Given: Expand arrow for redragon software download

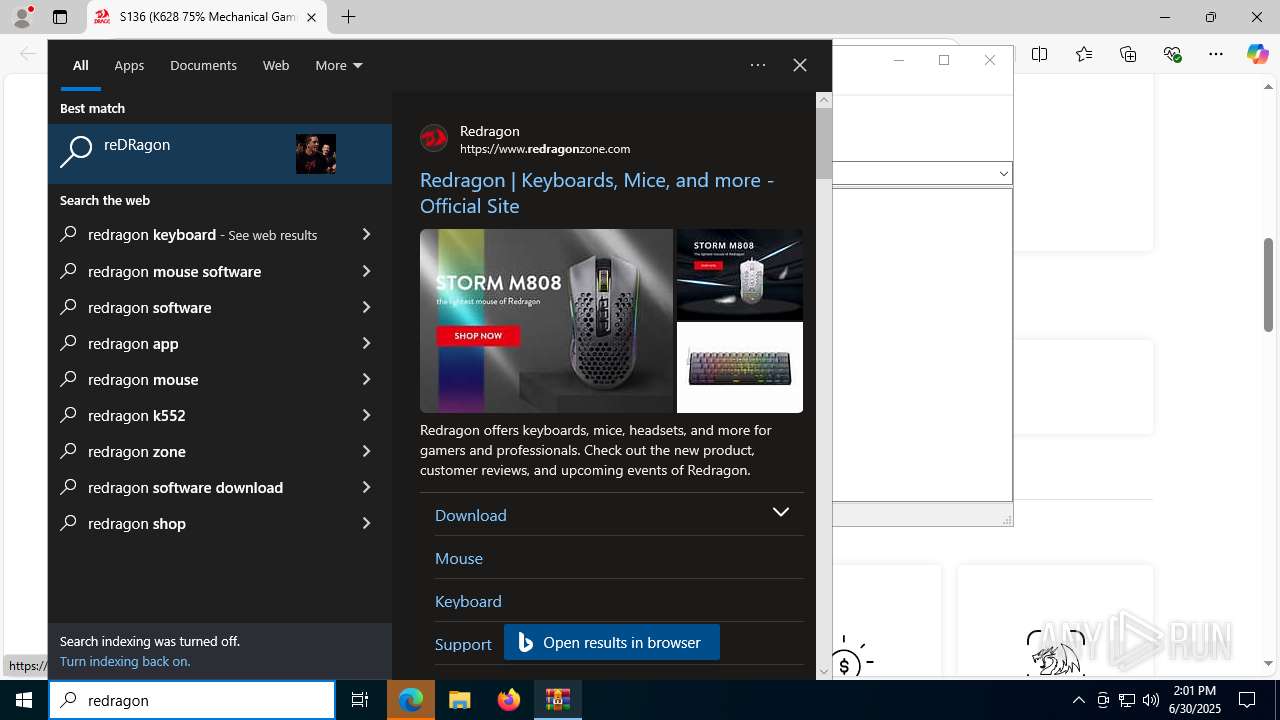Looking at the screenshot, I should click(366, 487).
